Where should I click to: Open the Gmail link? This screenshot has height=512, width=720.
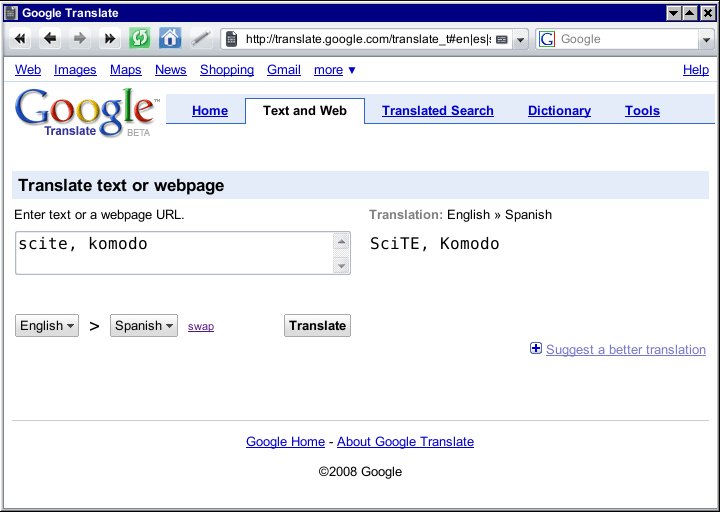click(x=284, y=70)
